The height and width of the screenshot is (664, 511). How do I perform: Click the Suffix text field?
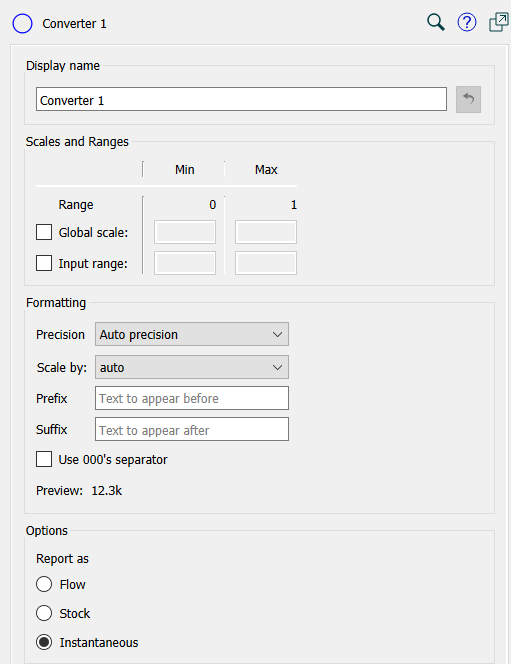point(192,429)
